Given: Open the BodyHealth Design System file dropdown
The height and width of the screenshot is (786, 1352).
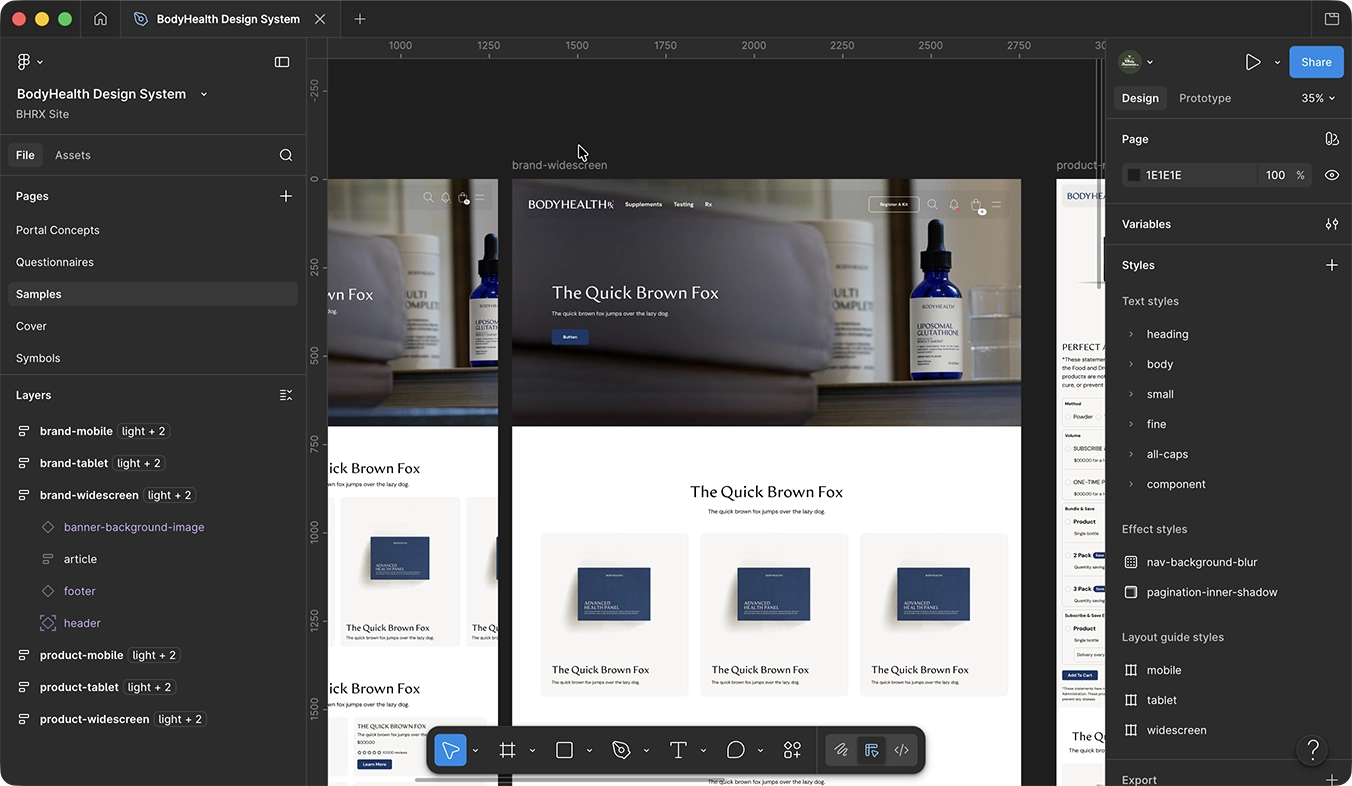Looking at the screenshot, I should coord(204,94).
